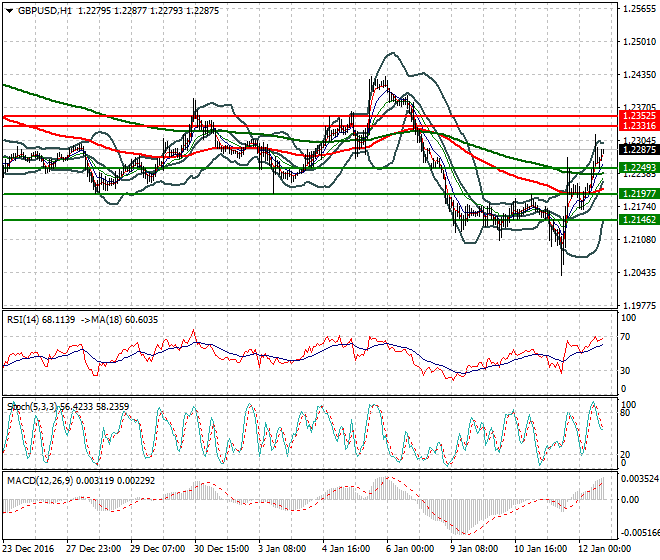Select the 1.20435 price scale value
Image resolution: width=660 pixels, height=560 pixels.
(x=639, y=273)
